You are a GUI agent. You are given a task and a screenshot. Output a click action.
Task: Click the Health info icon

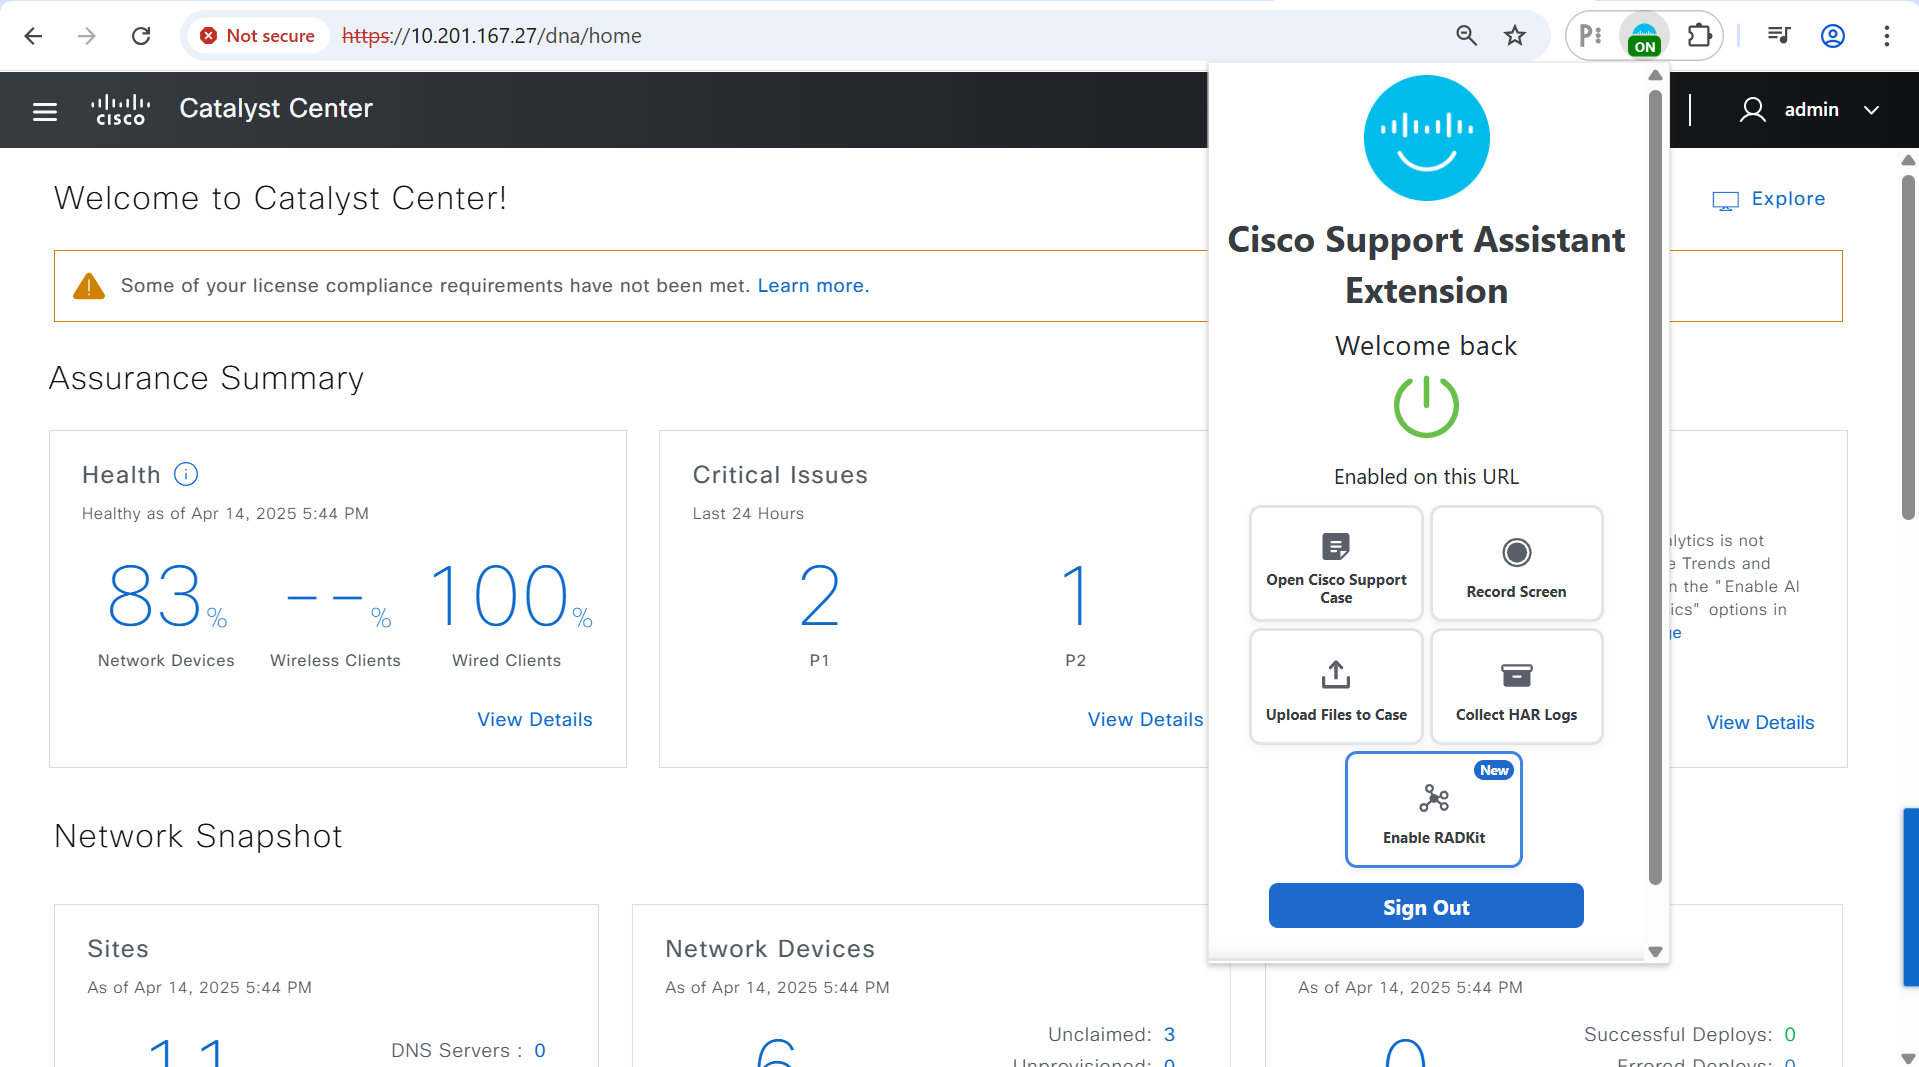point(186,474)
